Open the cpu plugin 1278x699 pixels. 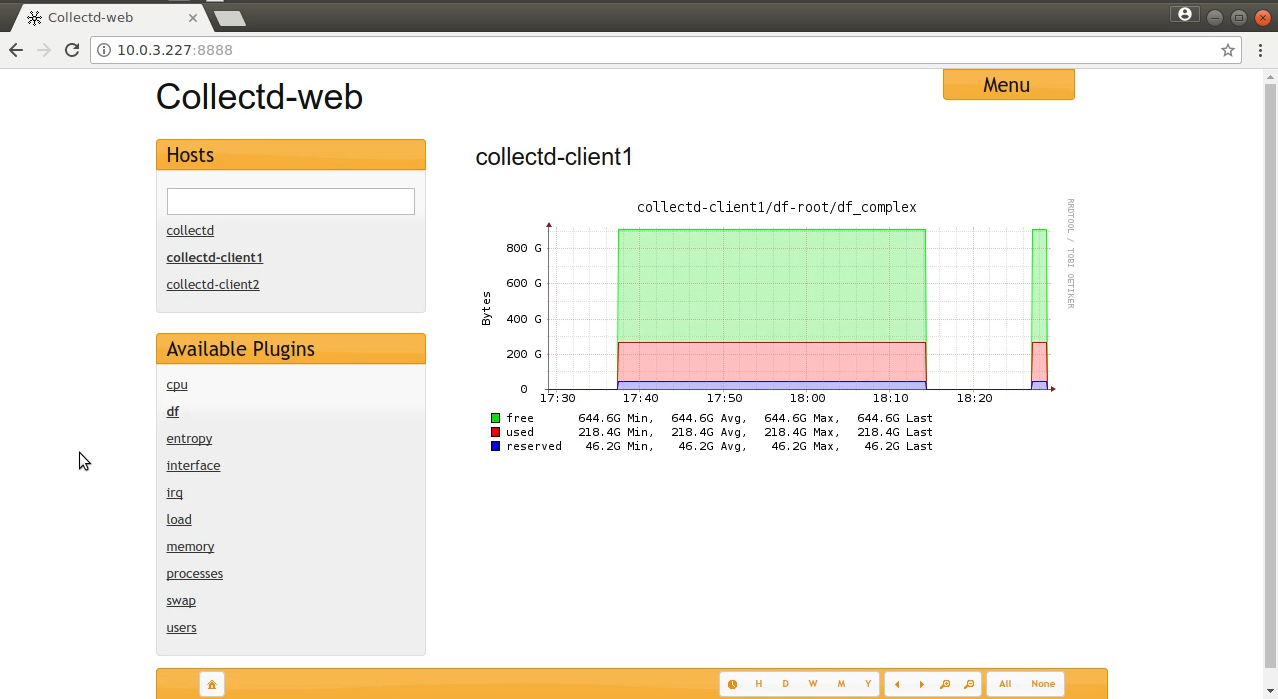click(x=177, y=384)
